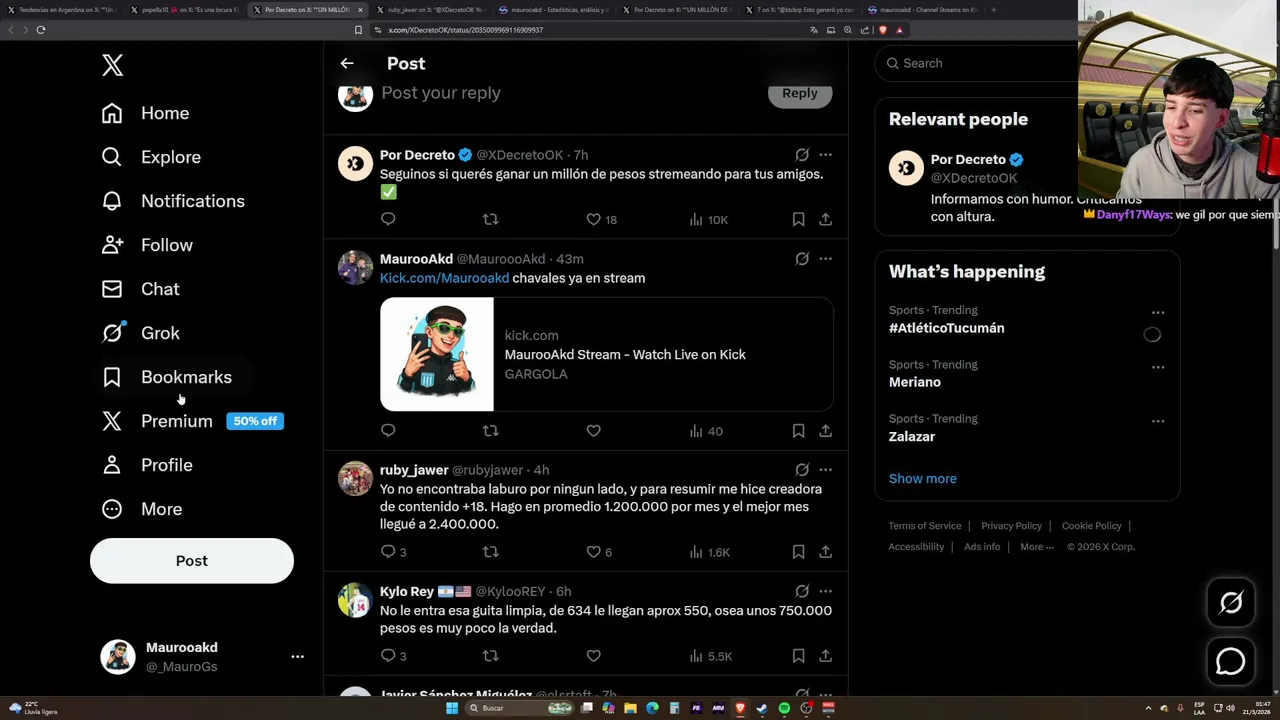Open more options on Kylo Rey post
The width and height of the screenshot is (1280, 720).
point(825,592)
